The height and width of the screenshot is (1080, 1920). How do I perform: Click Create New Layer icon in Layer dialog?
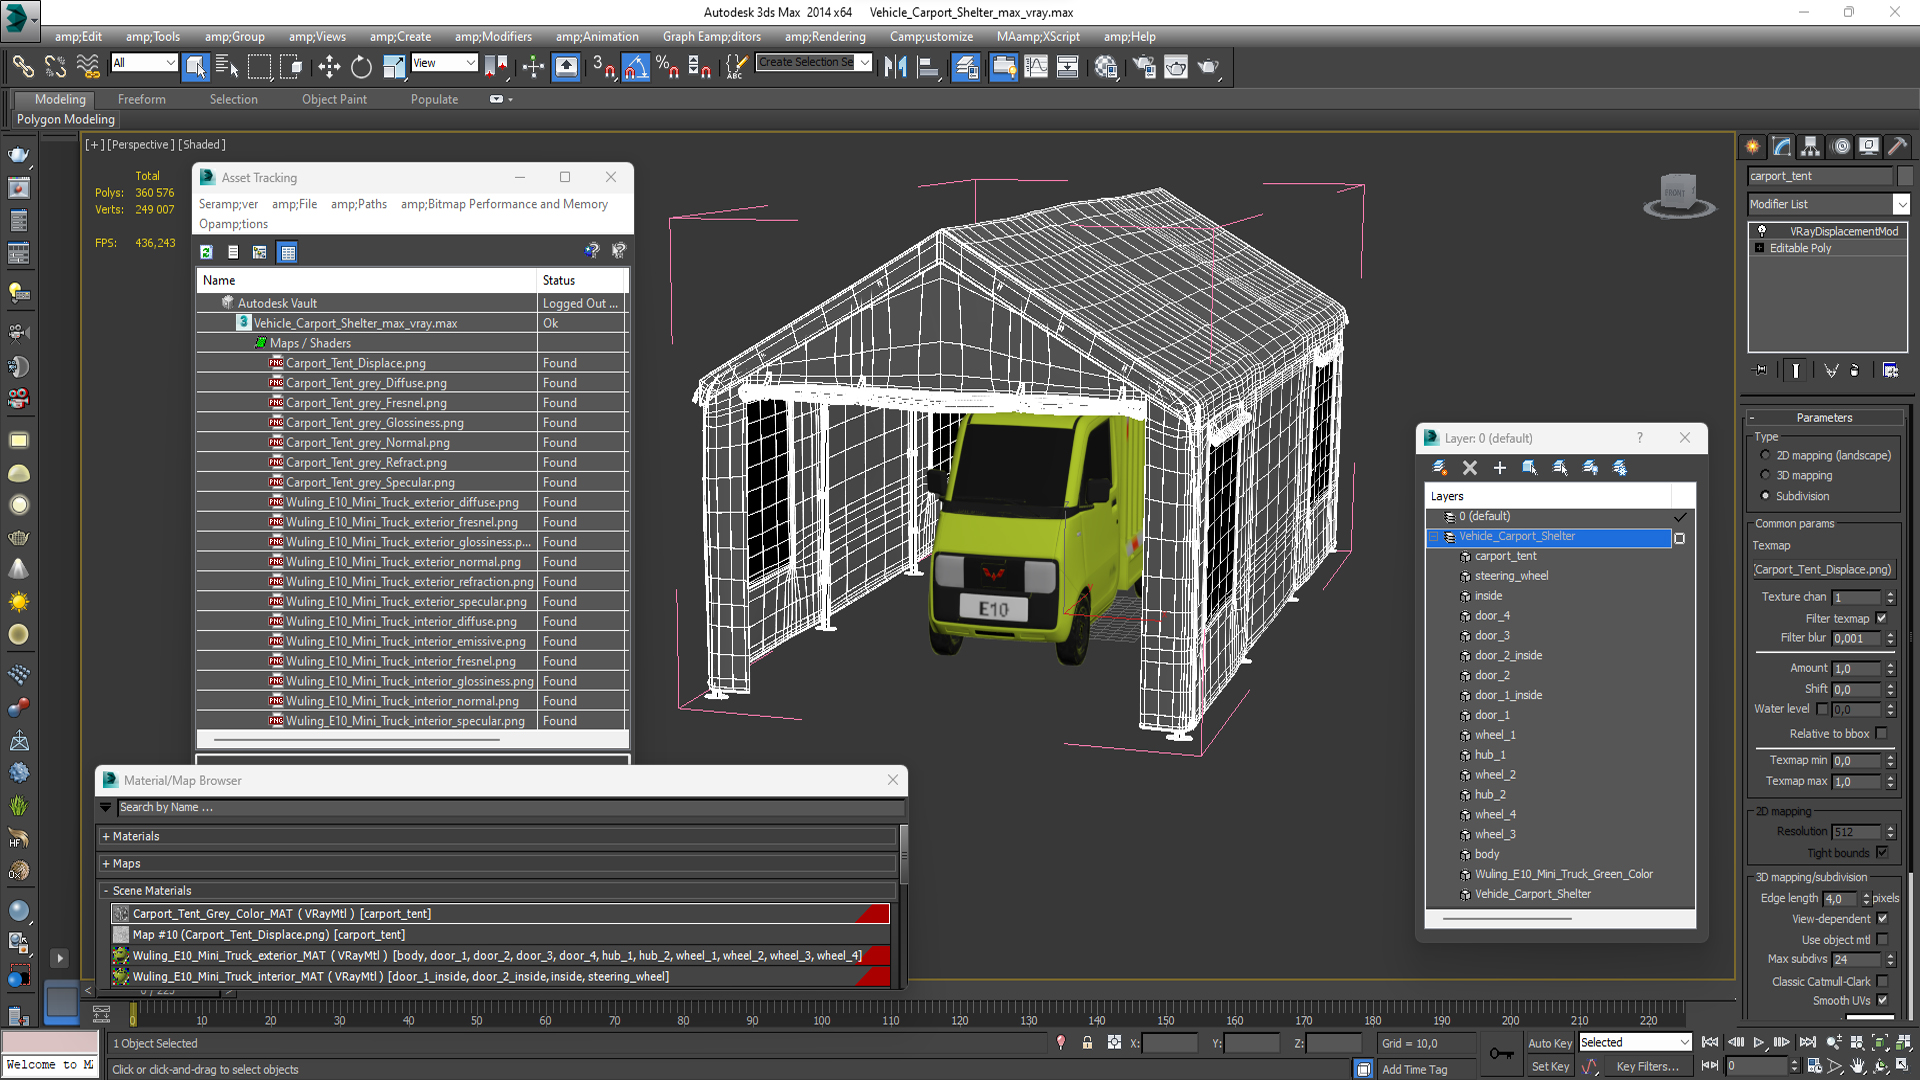pos(1440,467)
